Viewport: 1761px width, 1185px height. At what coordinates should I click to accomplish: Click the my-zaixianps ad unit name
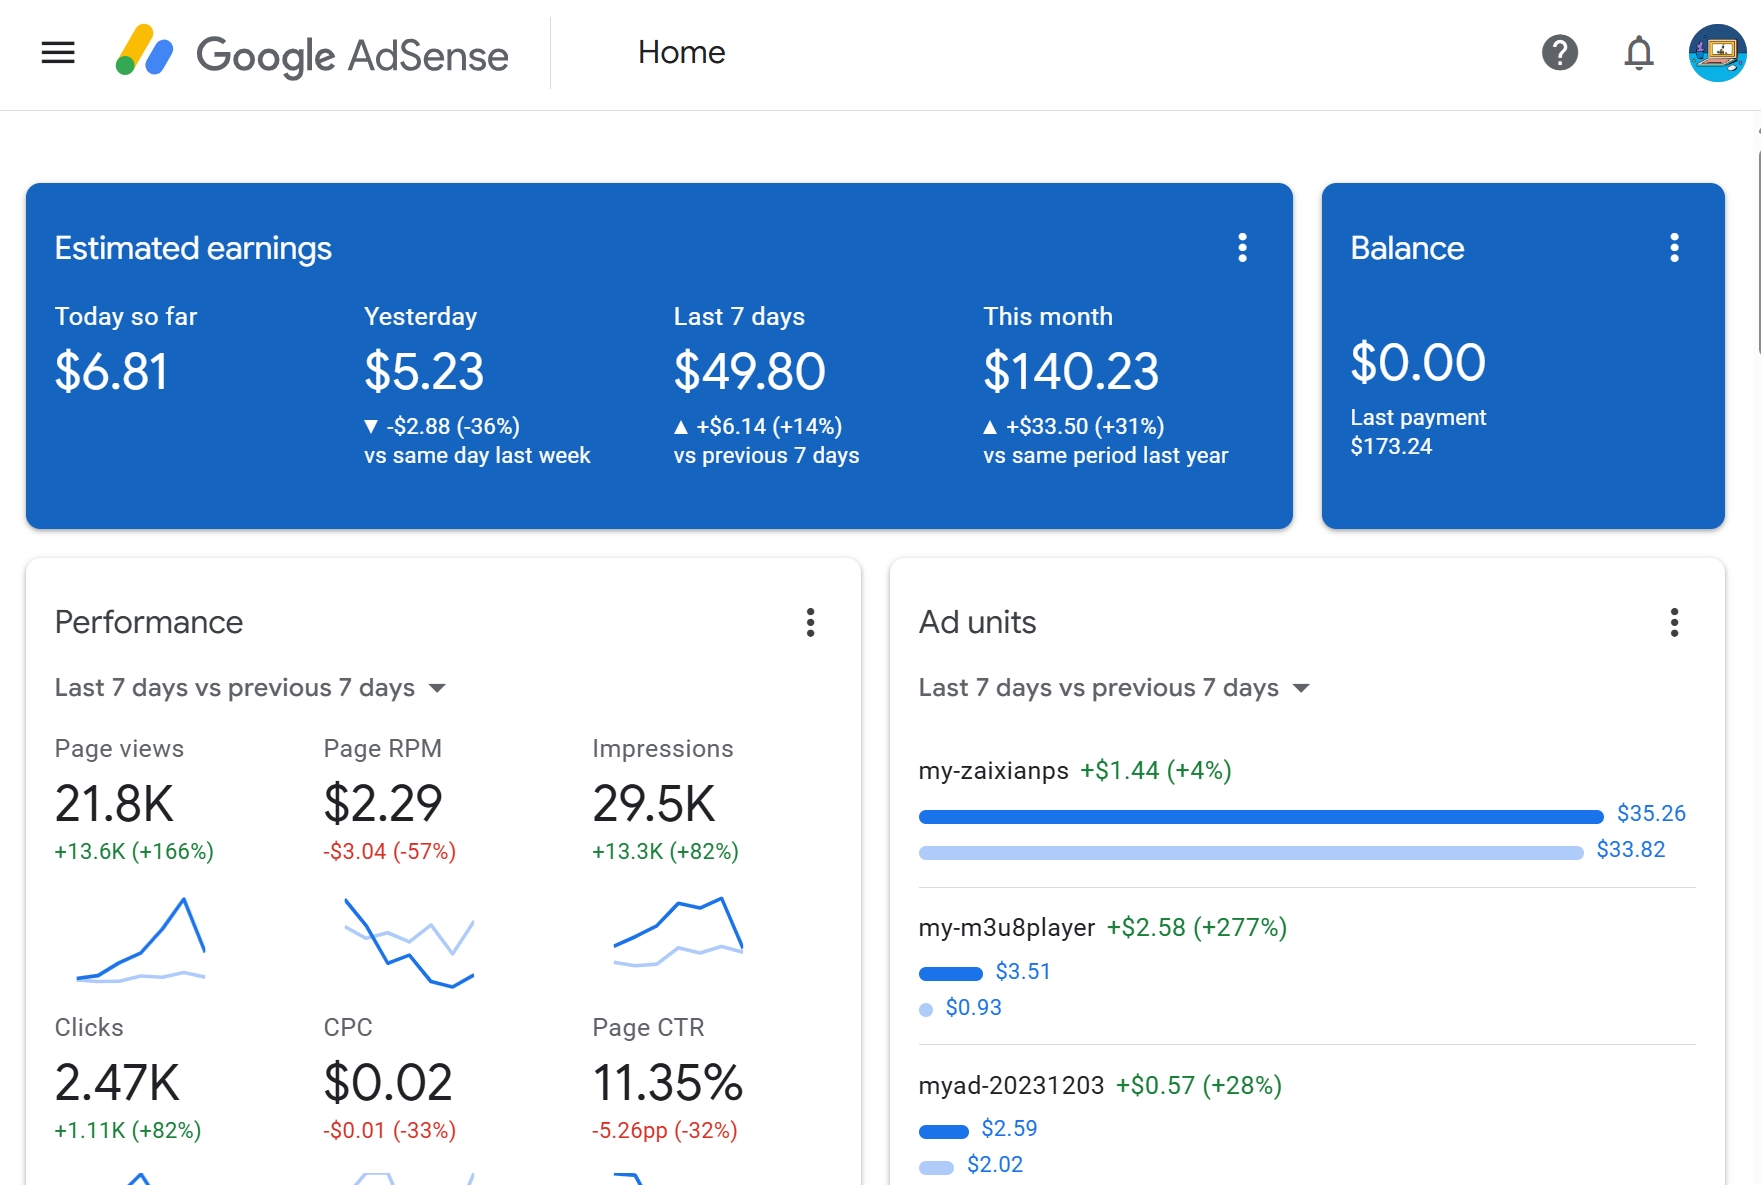993,771
